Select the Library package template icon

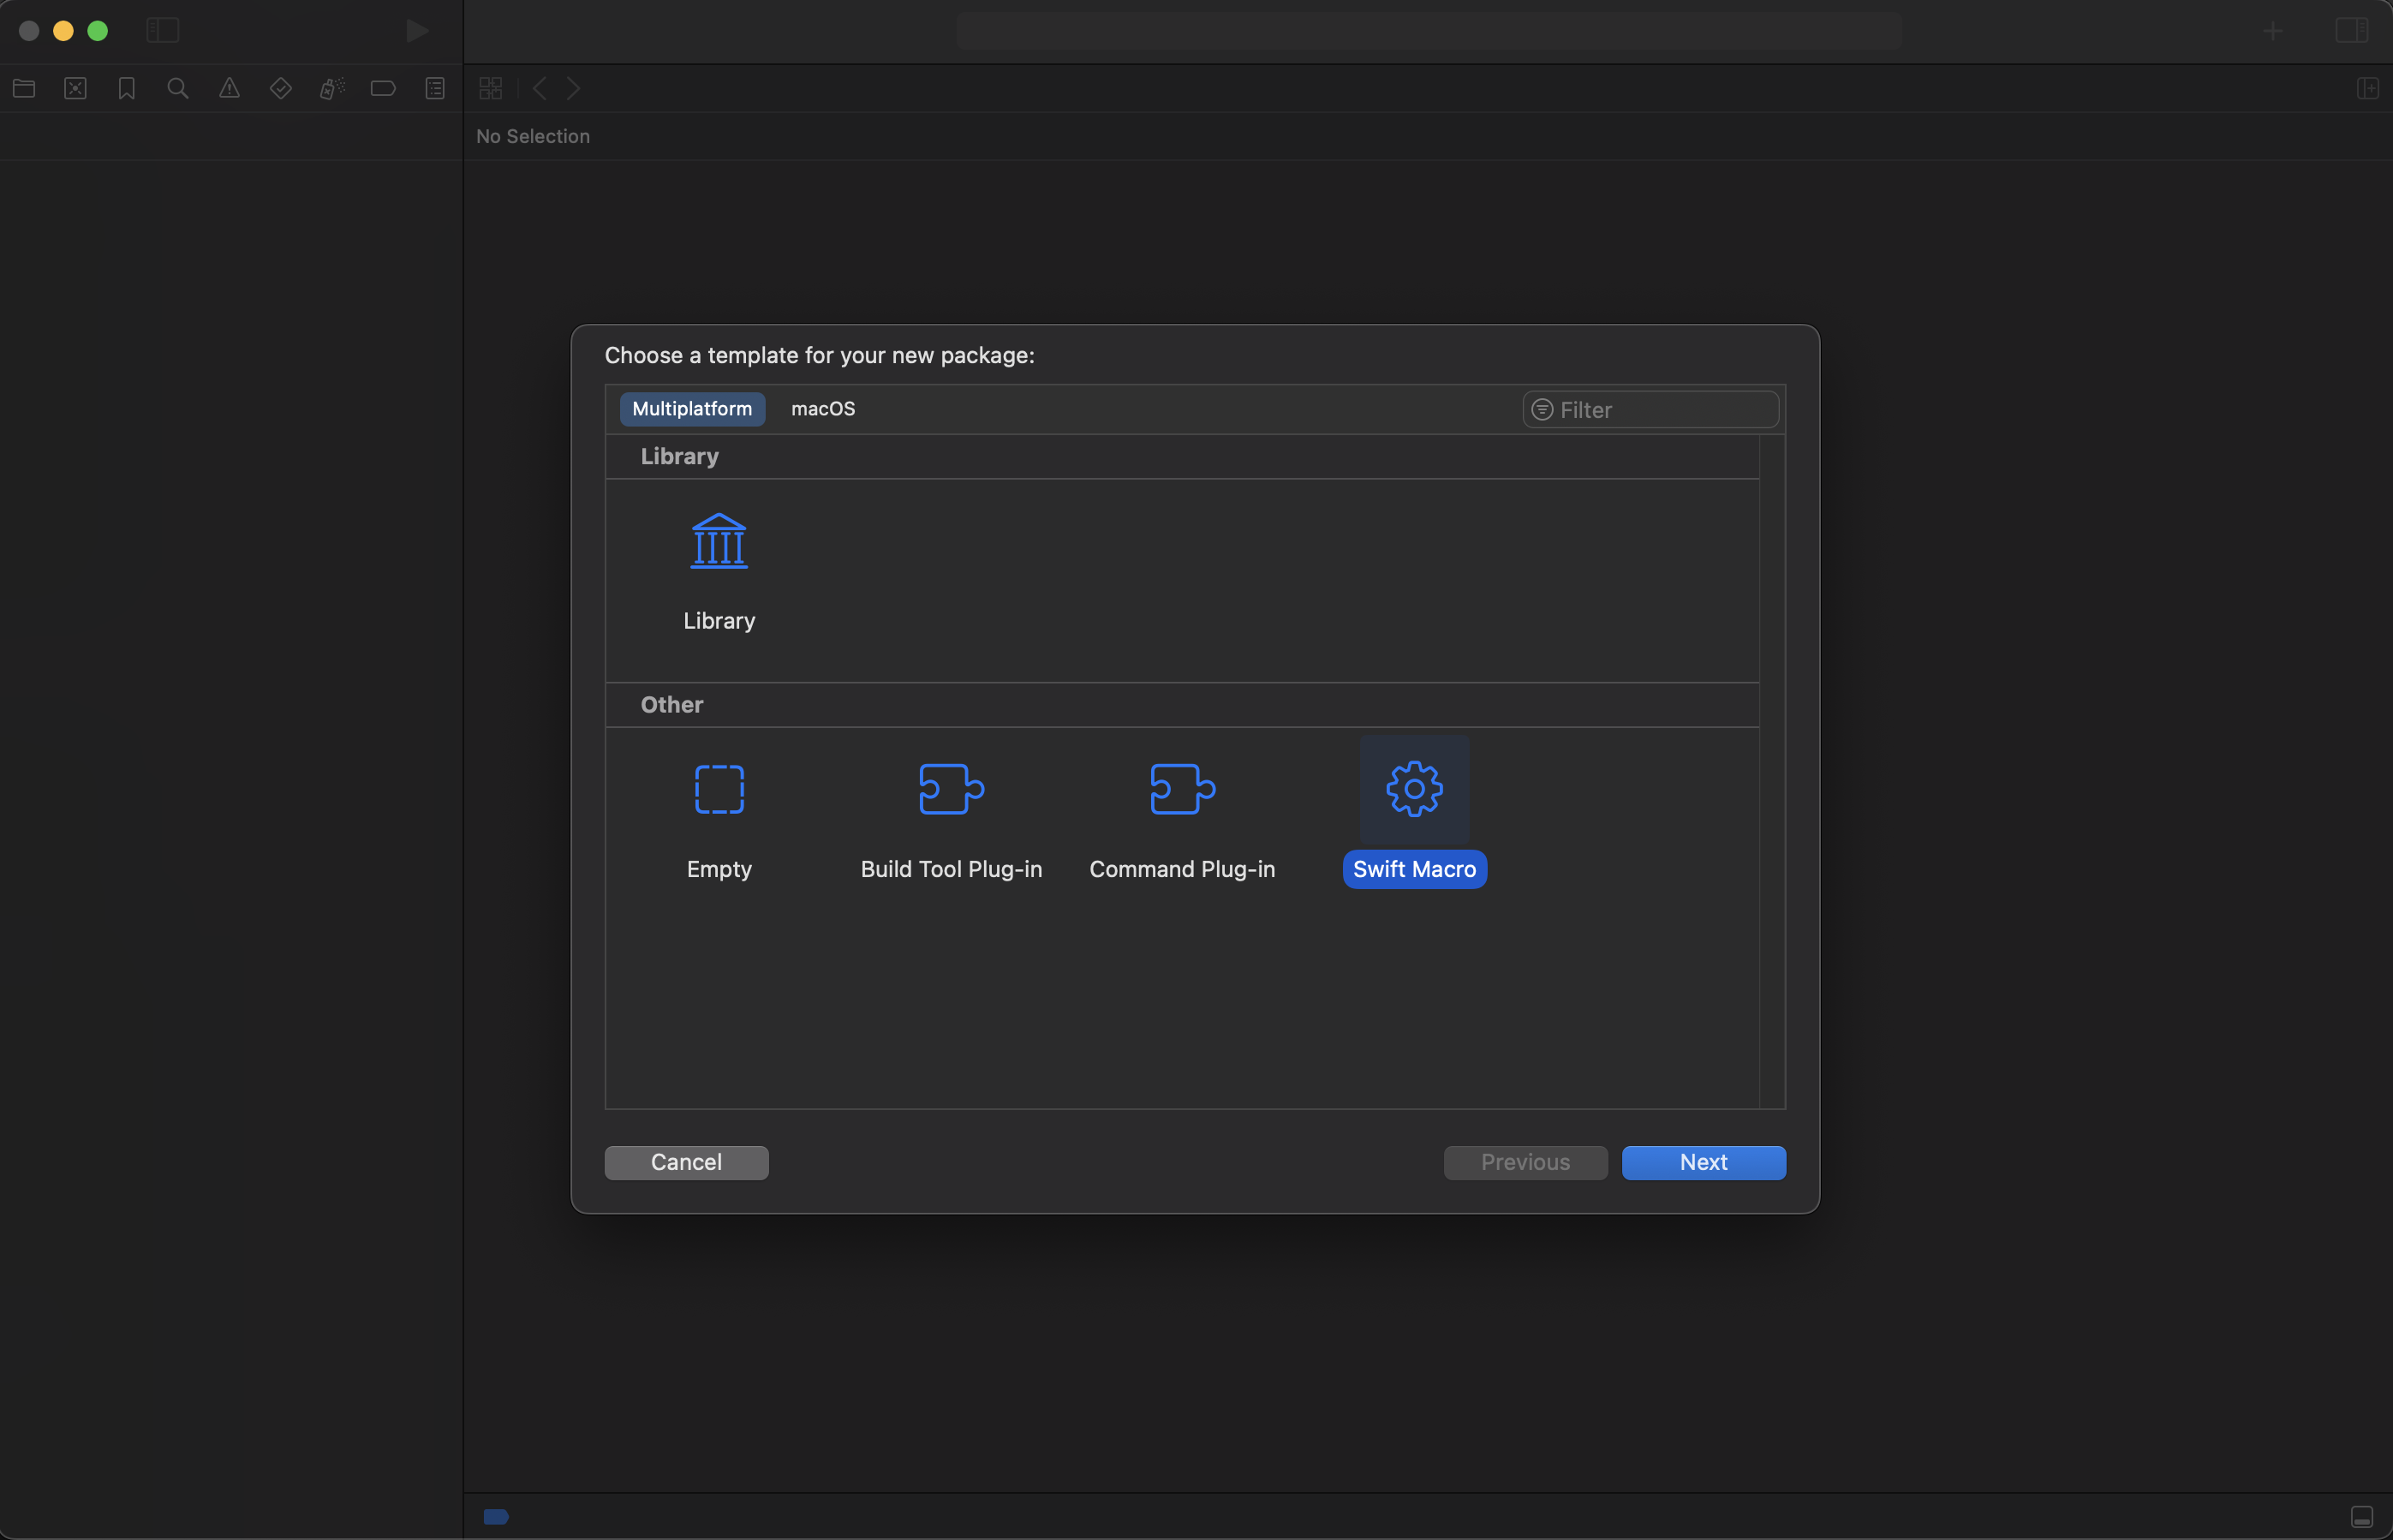(719, 541)
